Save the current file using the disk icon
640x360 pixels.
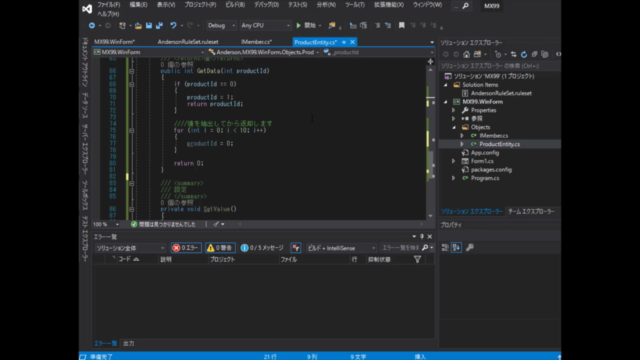(x=149, y=25)
